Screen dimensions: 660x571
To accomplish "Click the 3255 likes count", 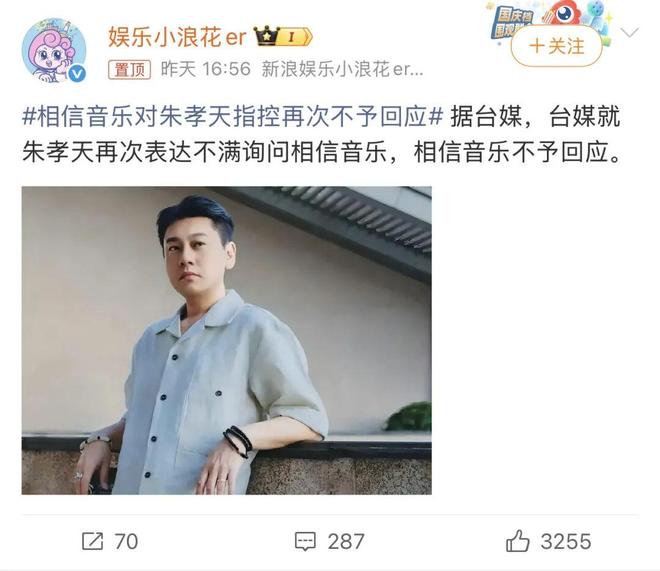I will click(566, 542).
